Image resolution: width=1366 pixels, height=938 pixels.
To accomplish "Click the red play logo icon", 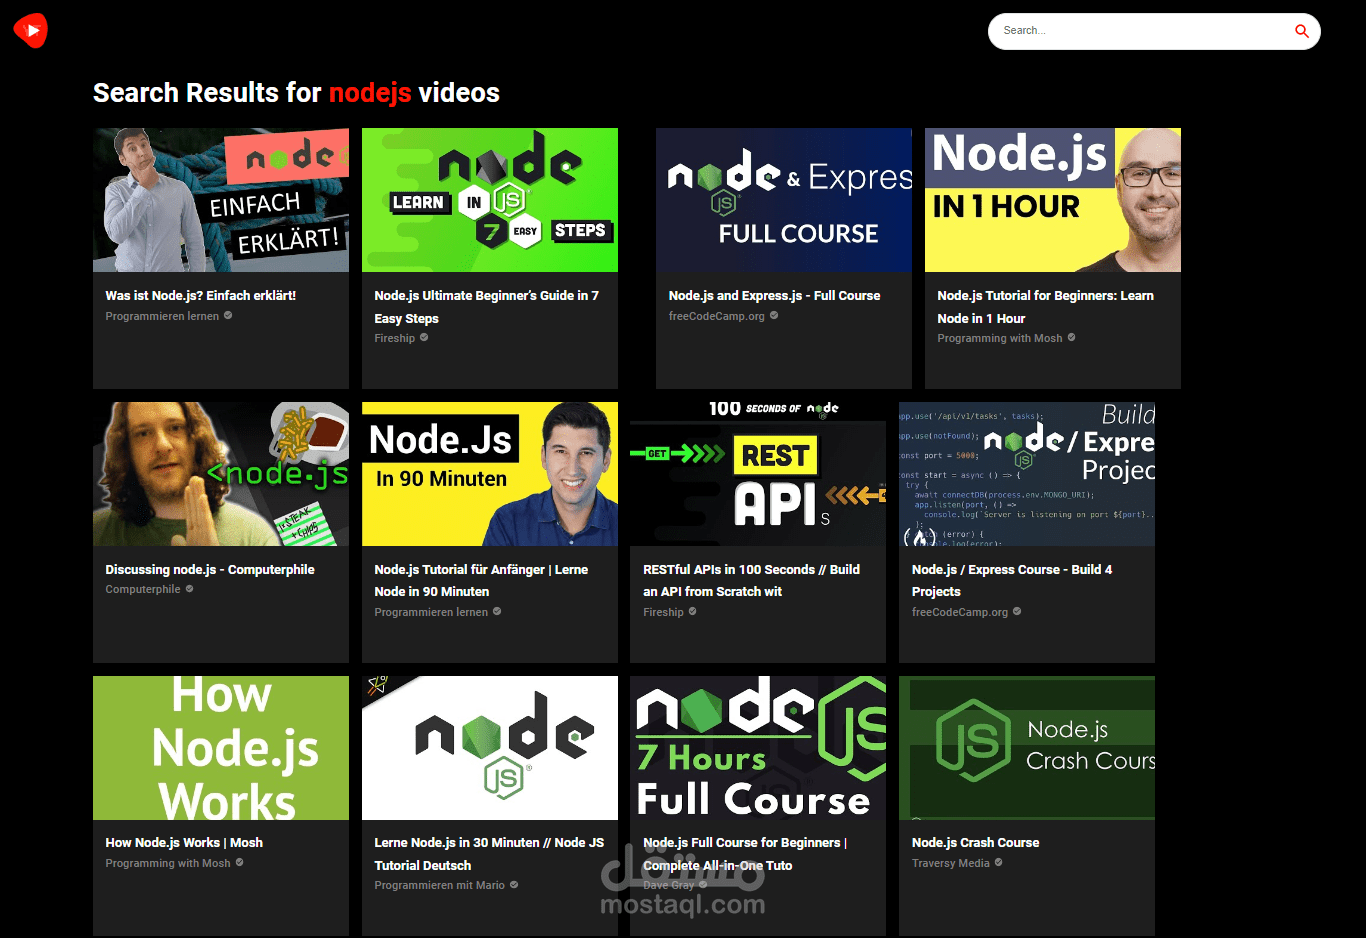I will pos(31,30).
